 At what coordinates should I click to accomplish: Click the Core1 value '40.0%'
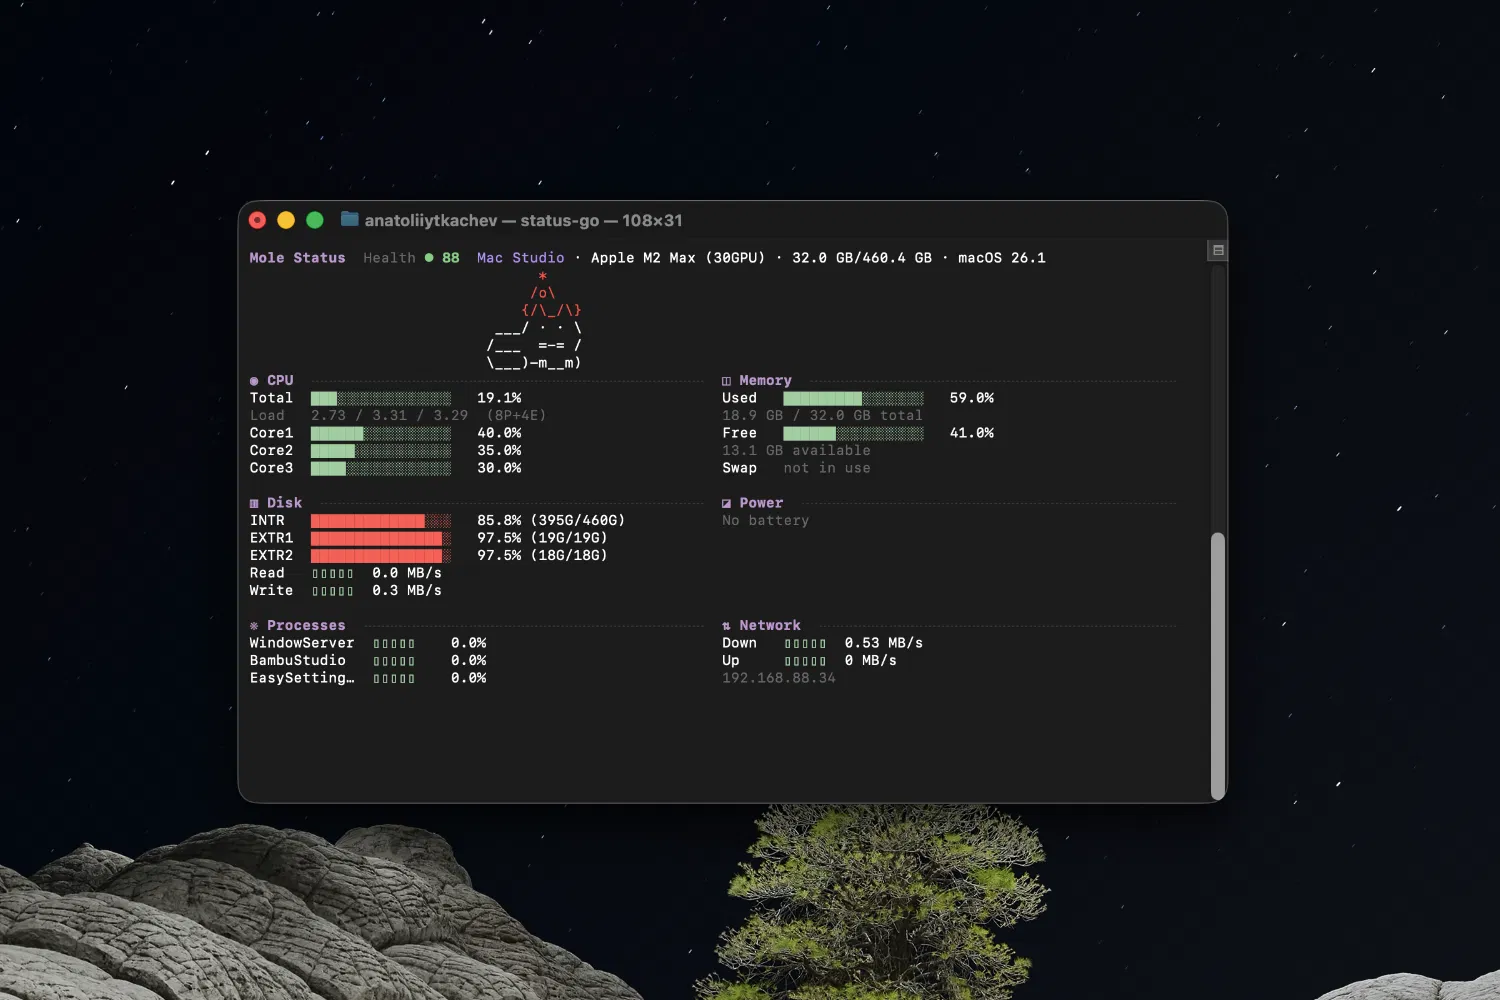(x=499, y=433)
